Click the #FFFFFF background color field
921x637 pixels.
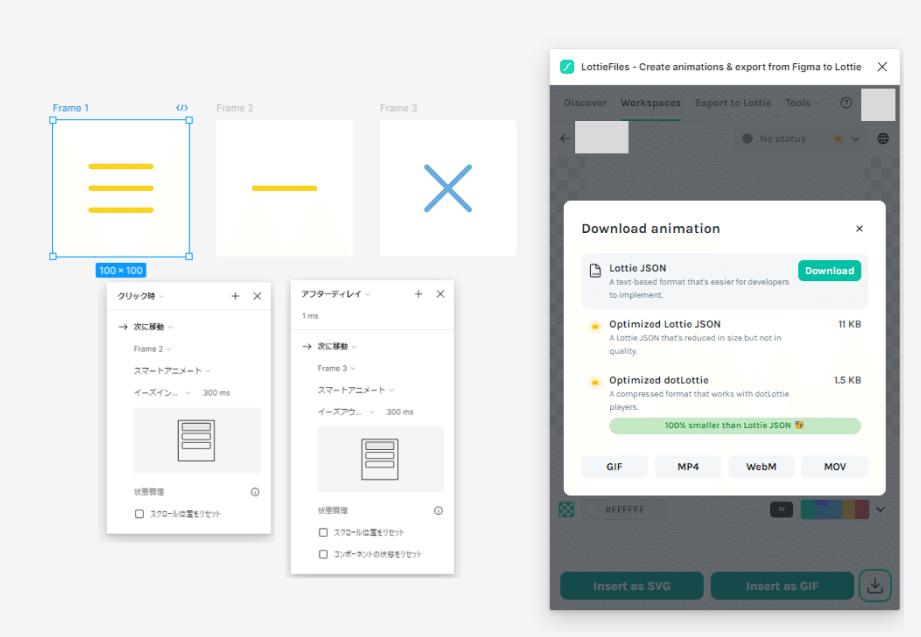[x=624, y=509]
